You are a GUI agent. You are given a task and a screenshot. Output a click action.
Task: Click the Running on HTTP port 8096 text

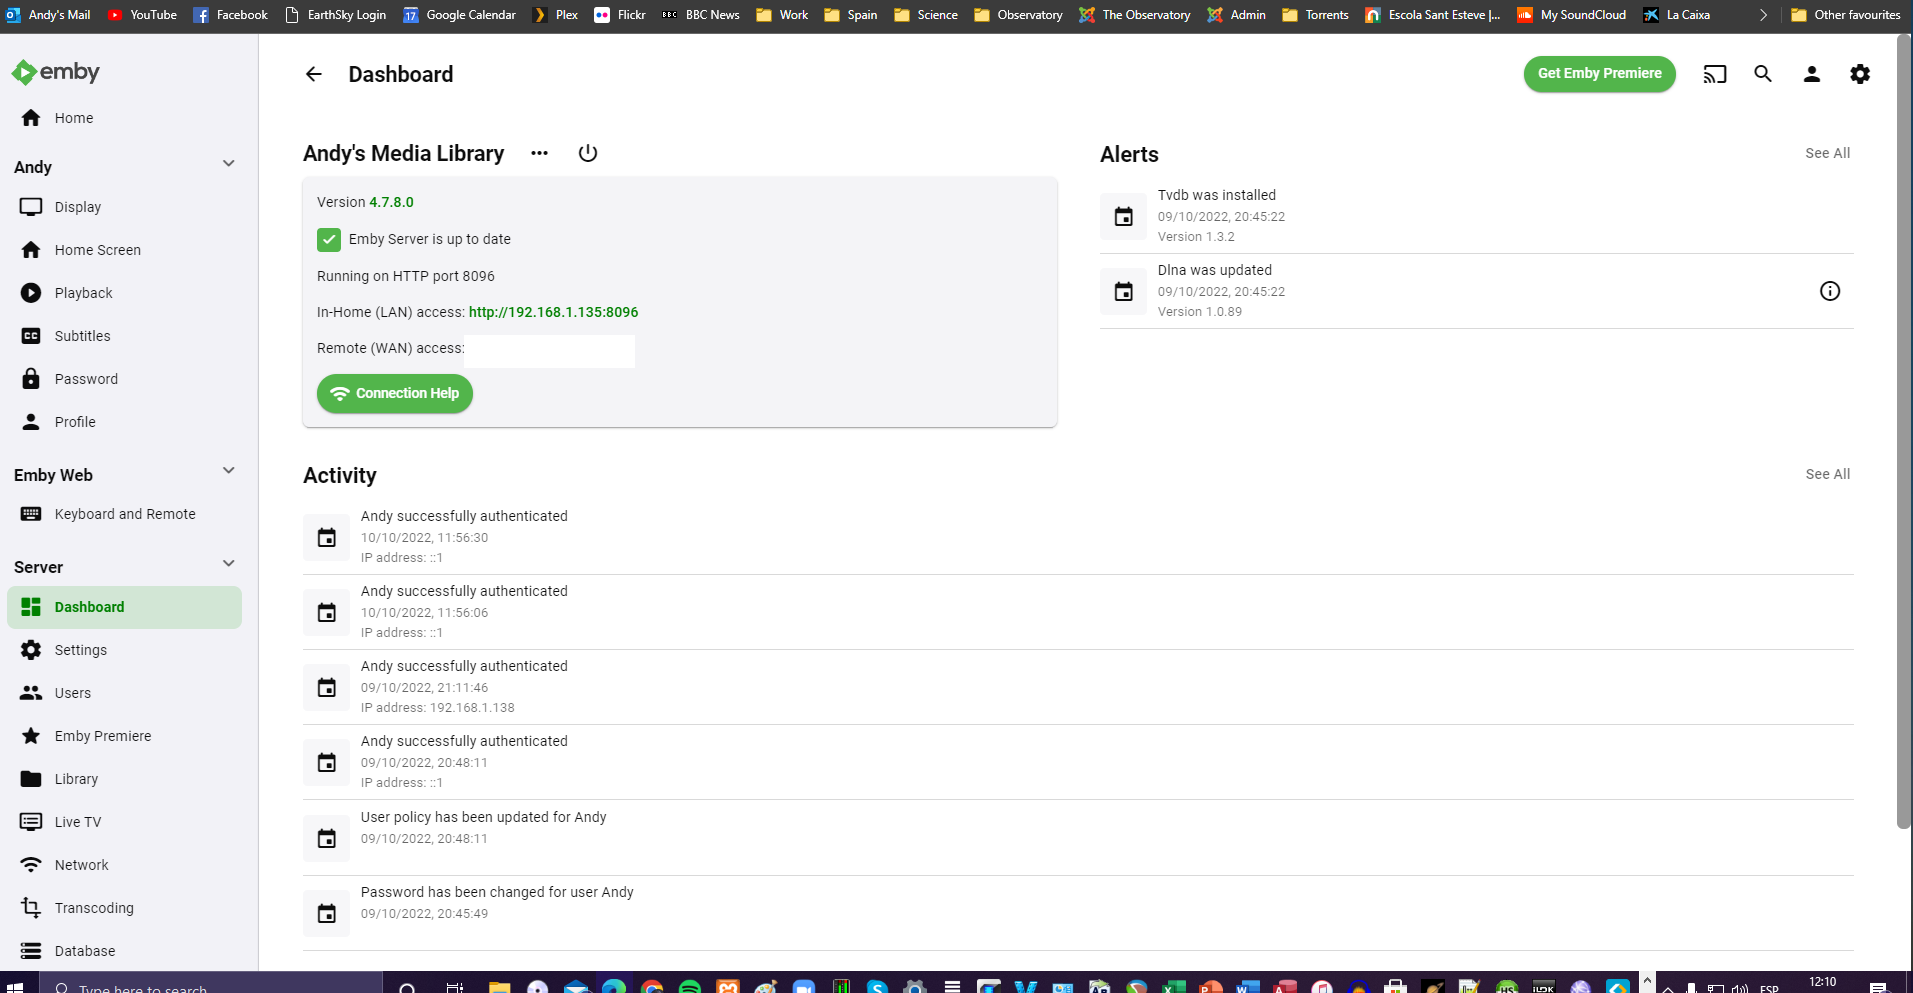pyautogui.click(x=406, y=276)
